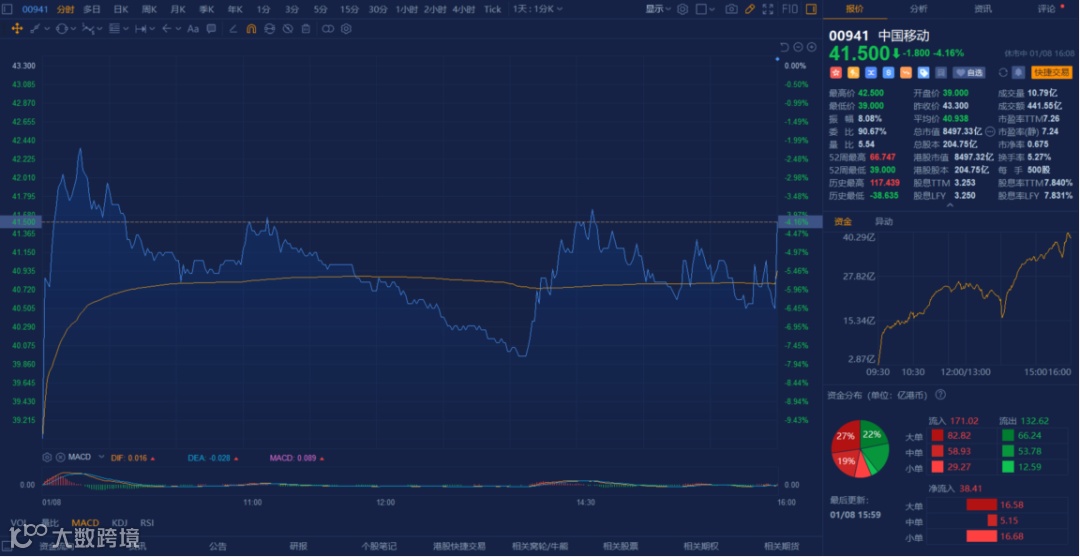Open the 分析 analysis tab
Viewport: 1080px width, 557px height.
click(918, 9)
